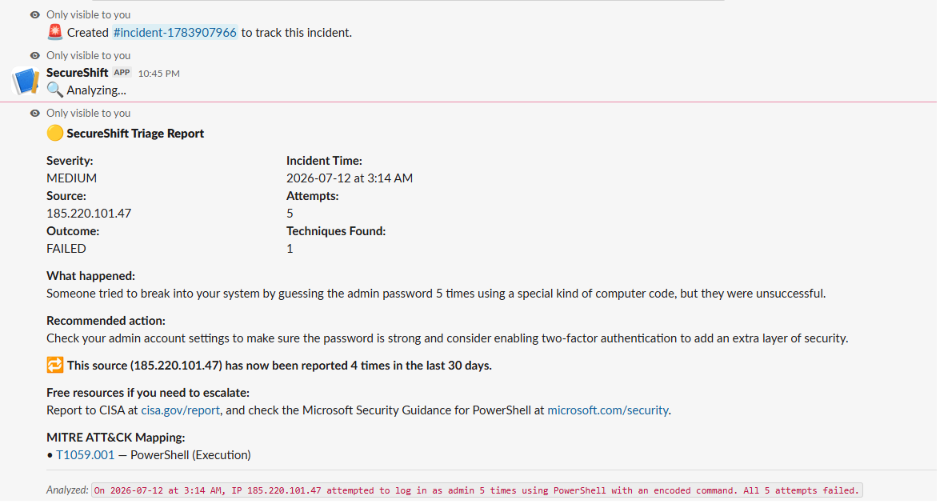This screenshot has width=937, height=502.
Task: Click the SecureShift sender name
Action: tap(77, 72)
